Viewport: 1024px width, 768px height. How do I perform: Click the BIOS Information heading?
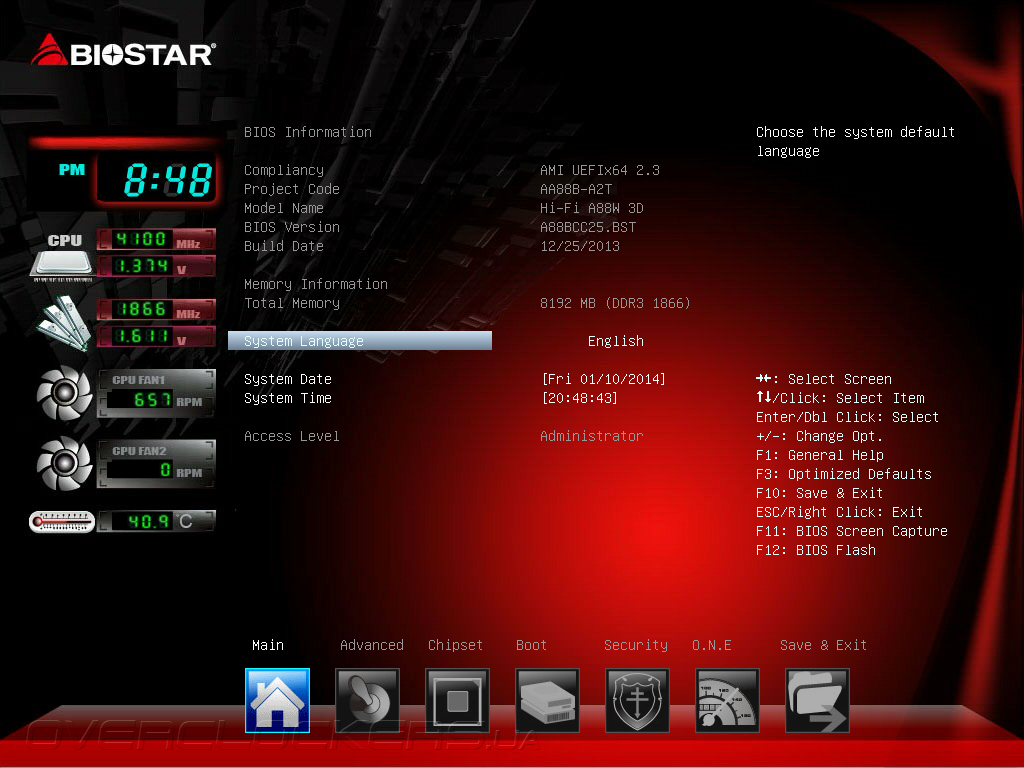(308, 132)
